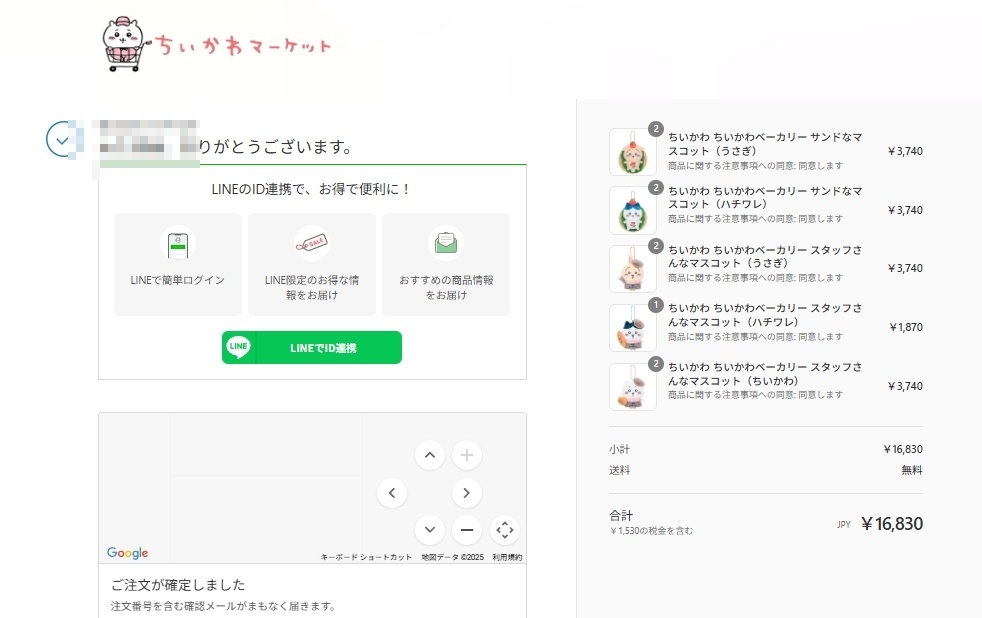Click the 合計 ¥16,830 total amount
Screen dimensions: 982x618
[892, 523]
